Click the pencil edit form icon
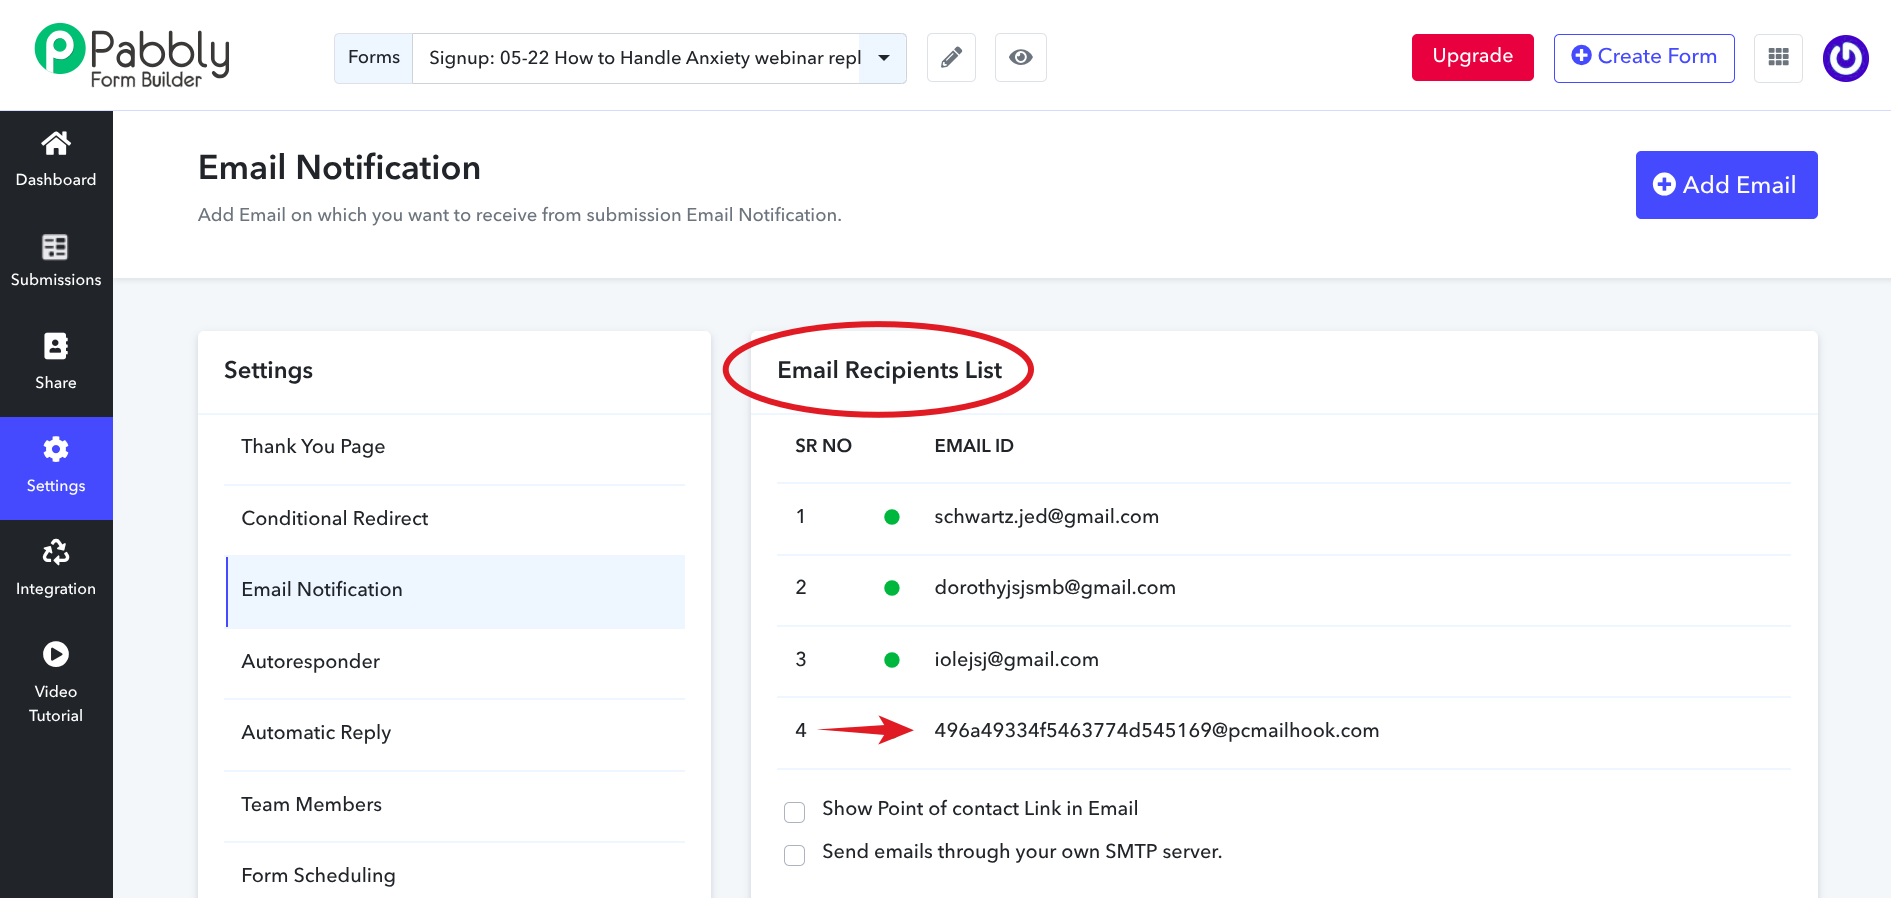The height and width of the screenshot is (898, 1891). [951, 58]
